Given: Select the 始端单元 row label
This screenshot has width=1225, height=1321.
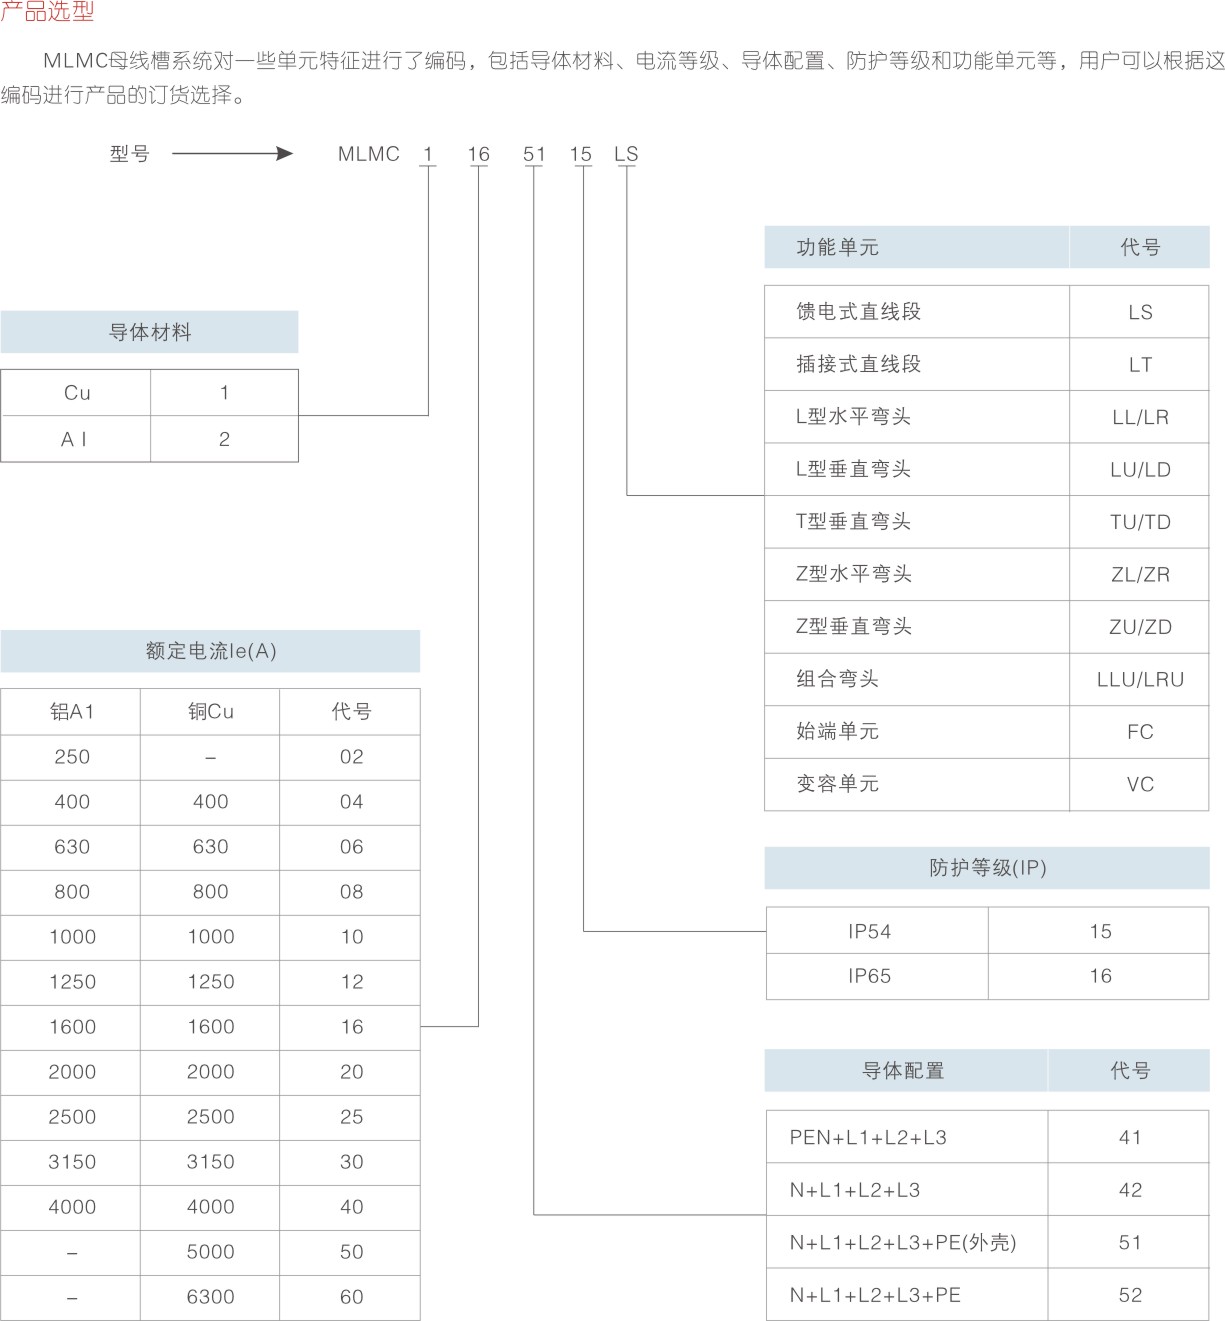Looking at the screenshot, I should [837, 732].
